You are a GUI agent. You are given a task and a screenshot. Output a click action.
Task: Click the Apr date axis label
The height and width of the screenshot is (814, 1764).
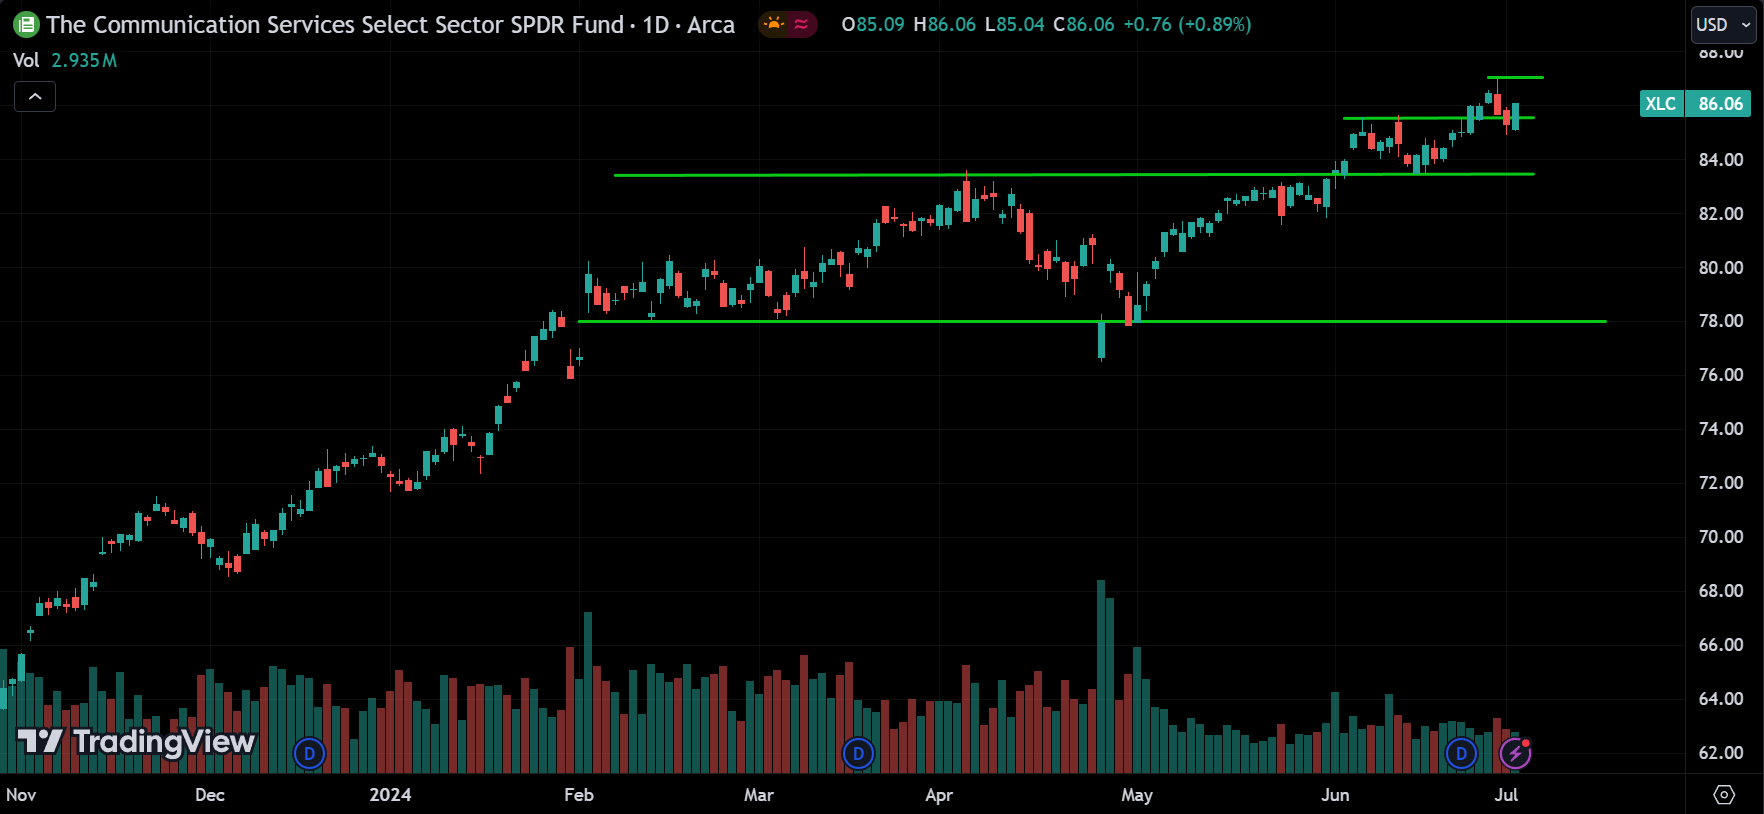tap(939, 795)
